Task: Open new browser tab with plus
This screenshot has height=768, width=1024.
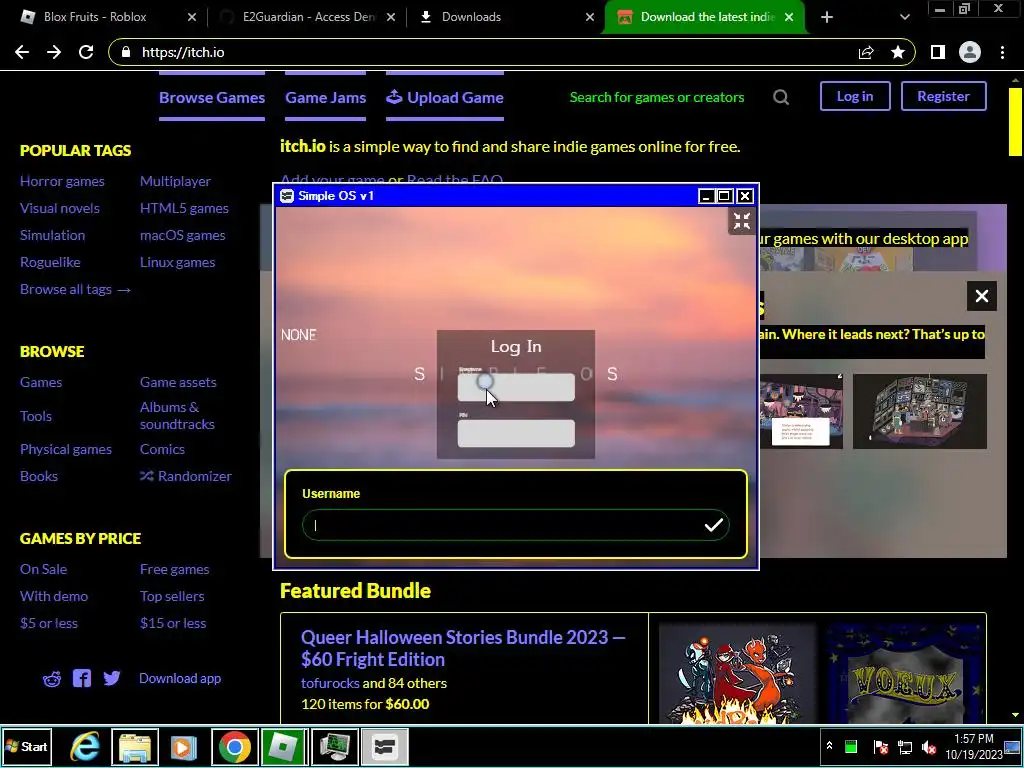Action: point(827,17)
